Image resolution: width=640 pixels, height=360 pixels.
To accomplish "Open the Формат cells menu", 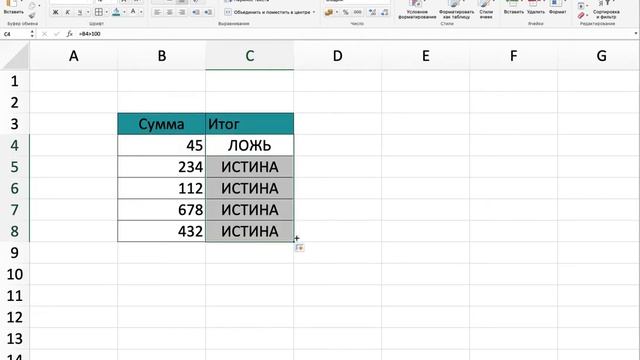I will 557,8.
